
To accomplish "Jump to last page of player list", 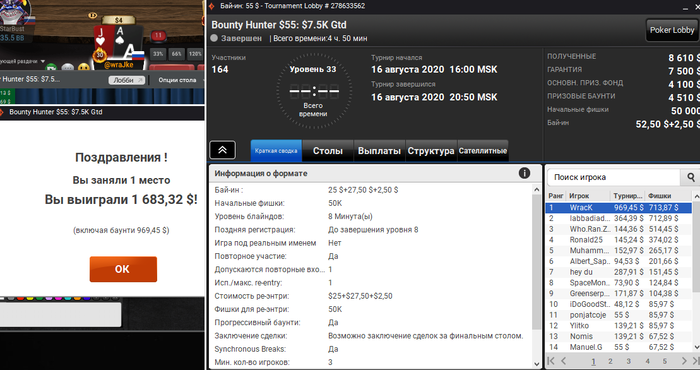I will coord(695,361).
